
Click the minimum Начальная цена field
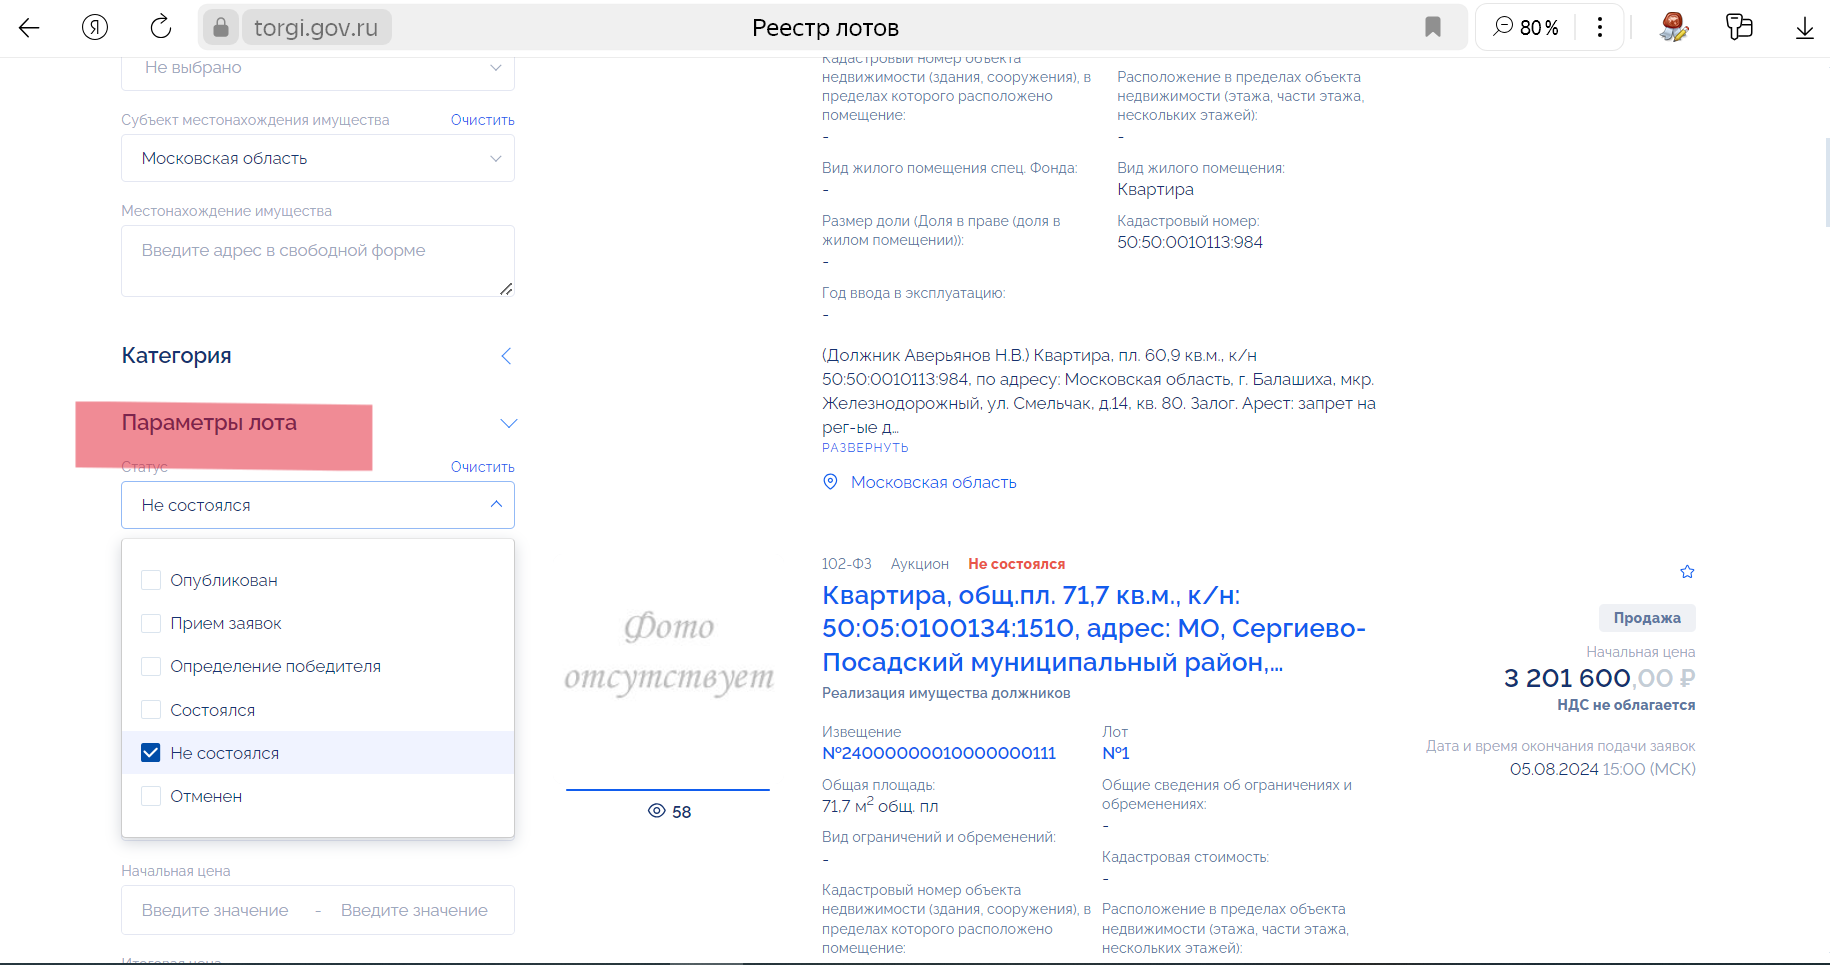(215, 910)
